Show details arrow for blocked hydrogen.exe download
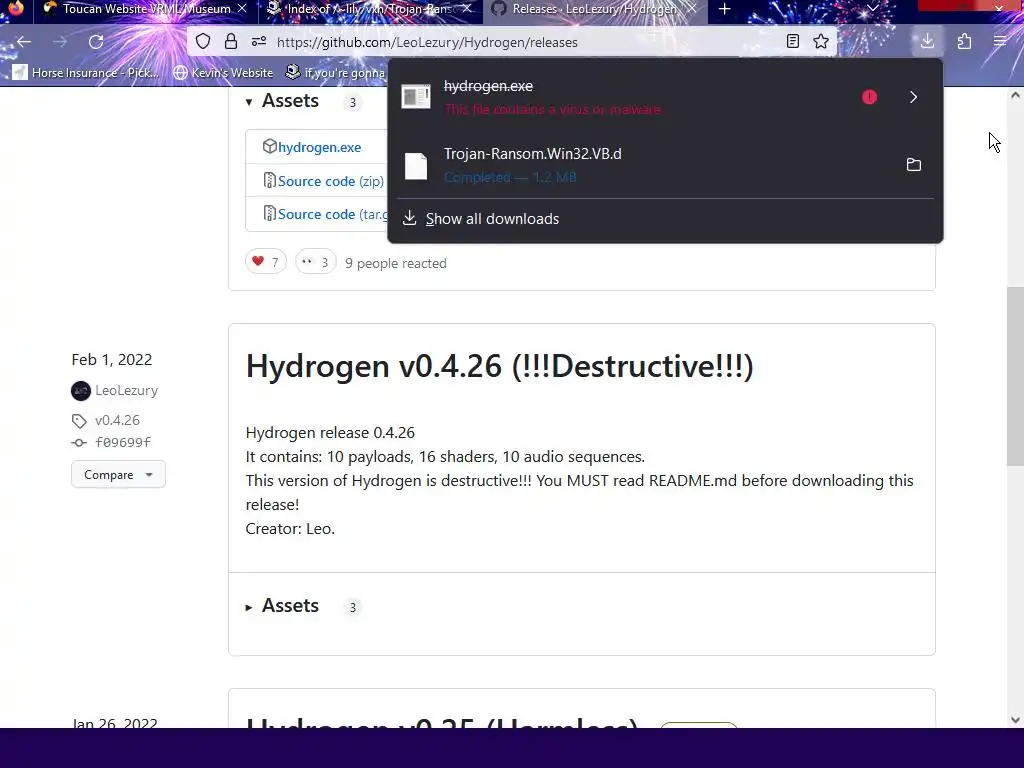Image resolution: width=1024 pixels, height=768 pixels. [x=914, y=97]
